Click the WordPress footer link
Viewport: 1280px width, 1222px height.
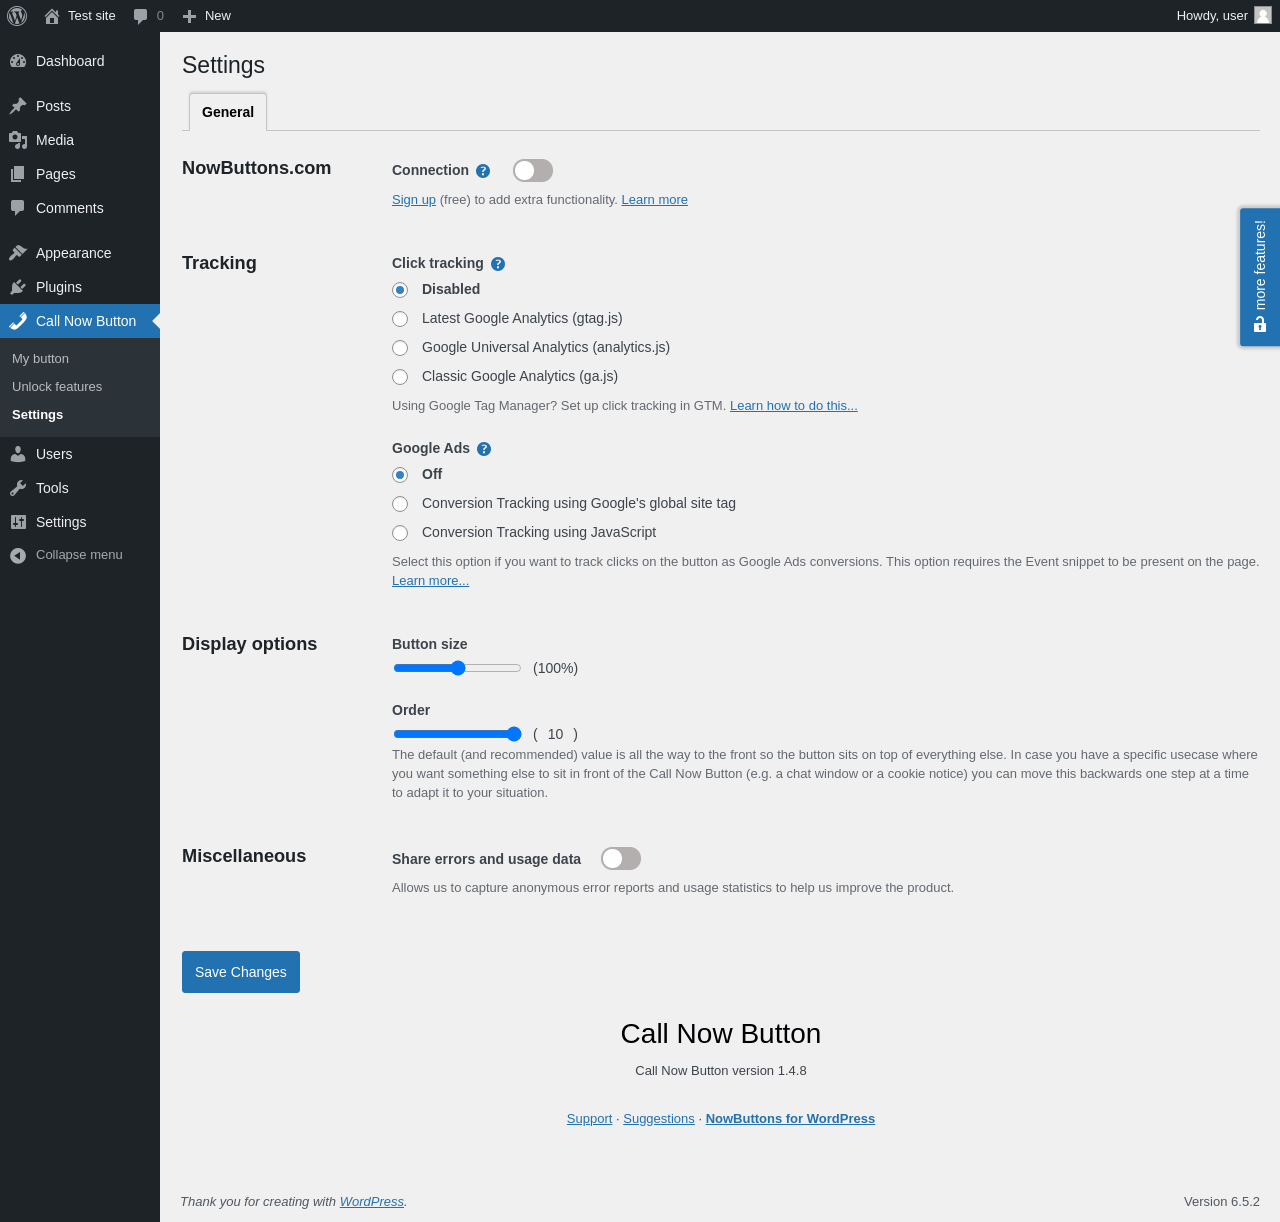click(372, 1202)
